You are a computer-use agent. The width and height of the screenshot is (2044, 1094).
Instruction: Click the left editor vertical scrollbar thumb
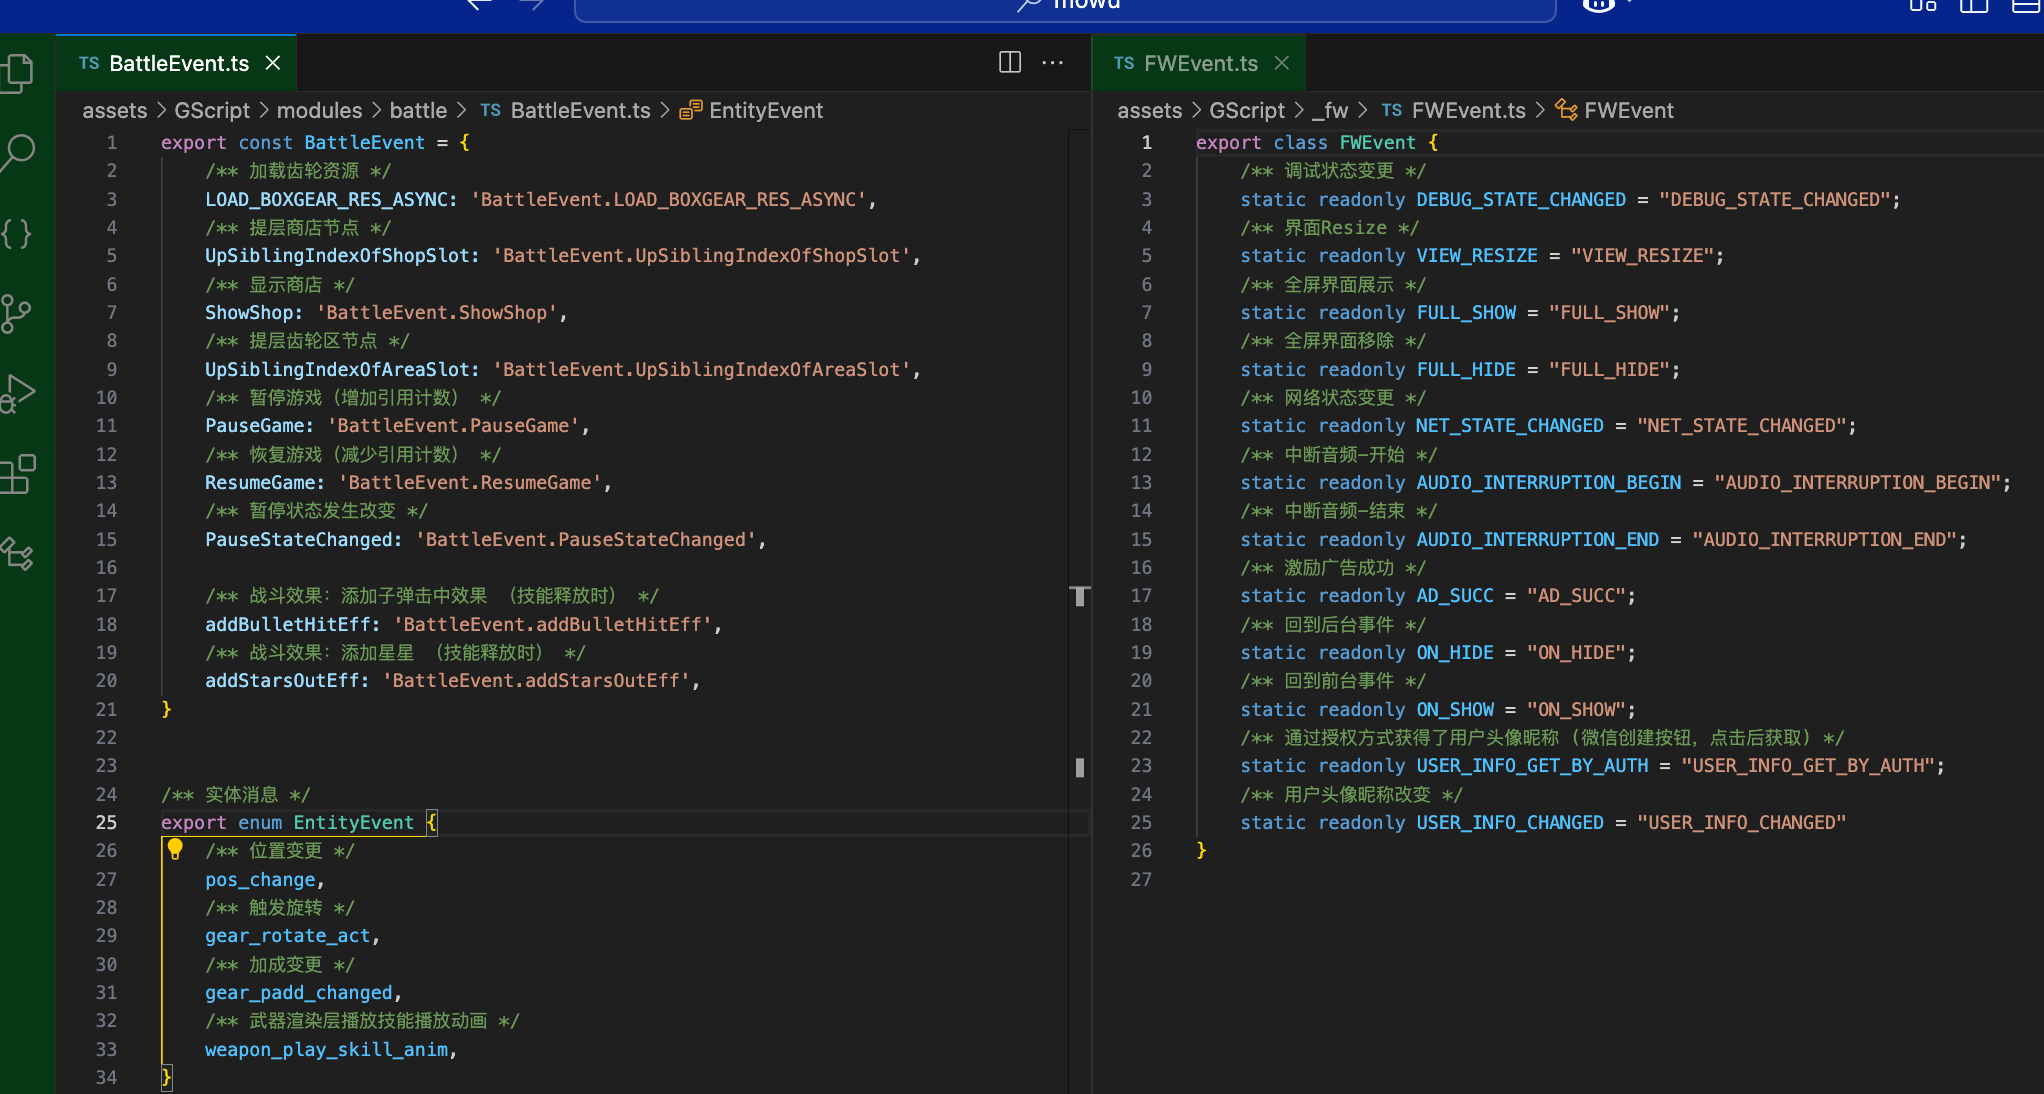pos(1080,767)
